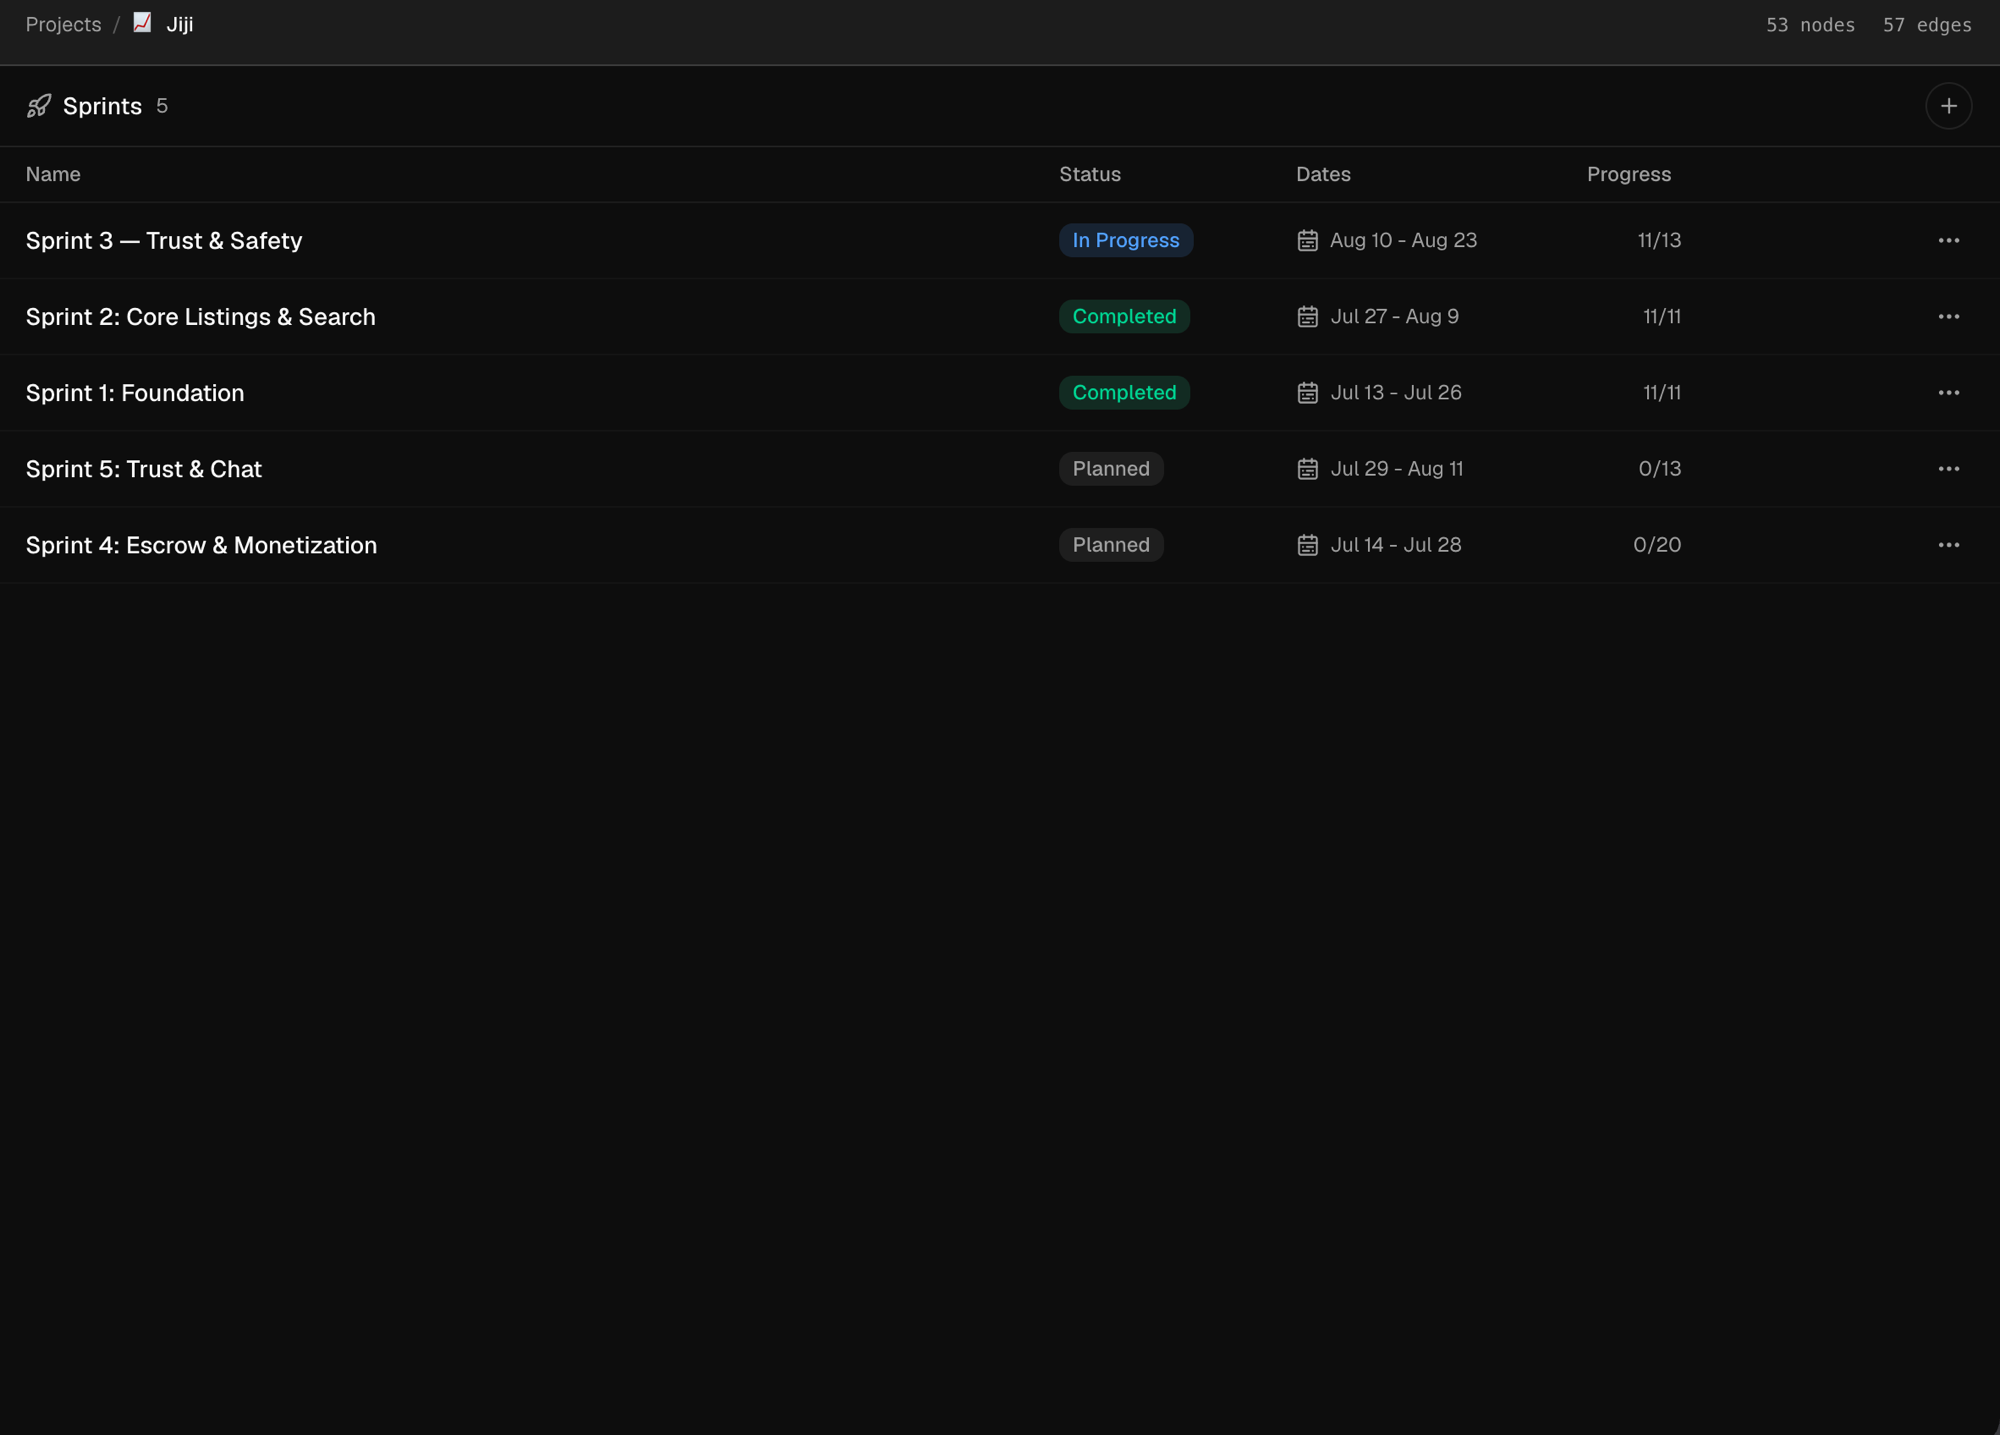Click the 0/13 progress value
Image resolution: width=2000 pixels, height=1435 pixels.
point(1659,468)
